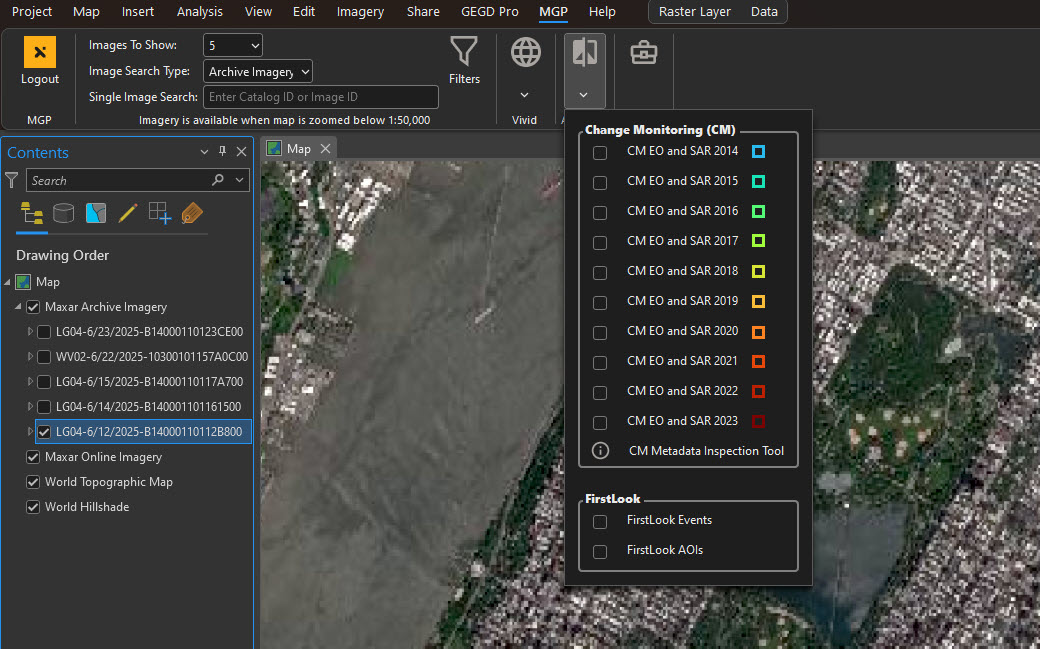Click the Map tab icon
This screenshot has height=649, width=1040.
(274, 149)
